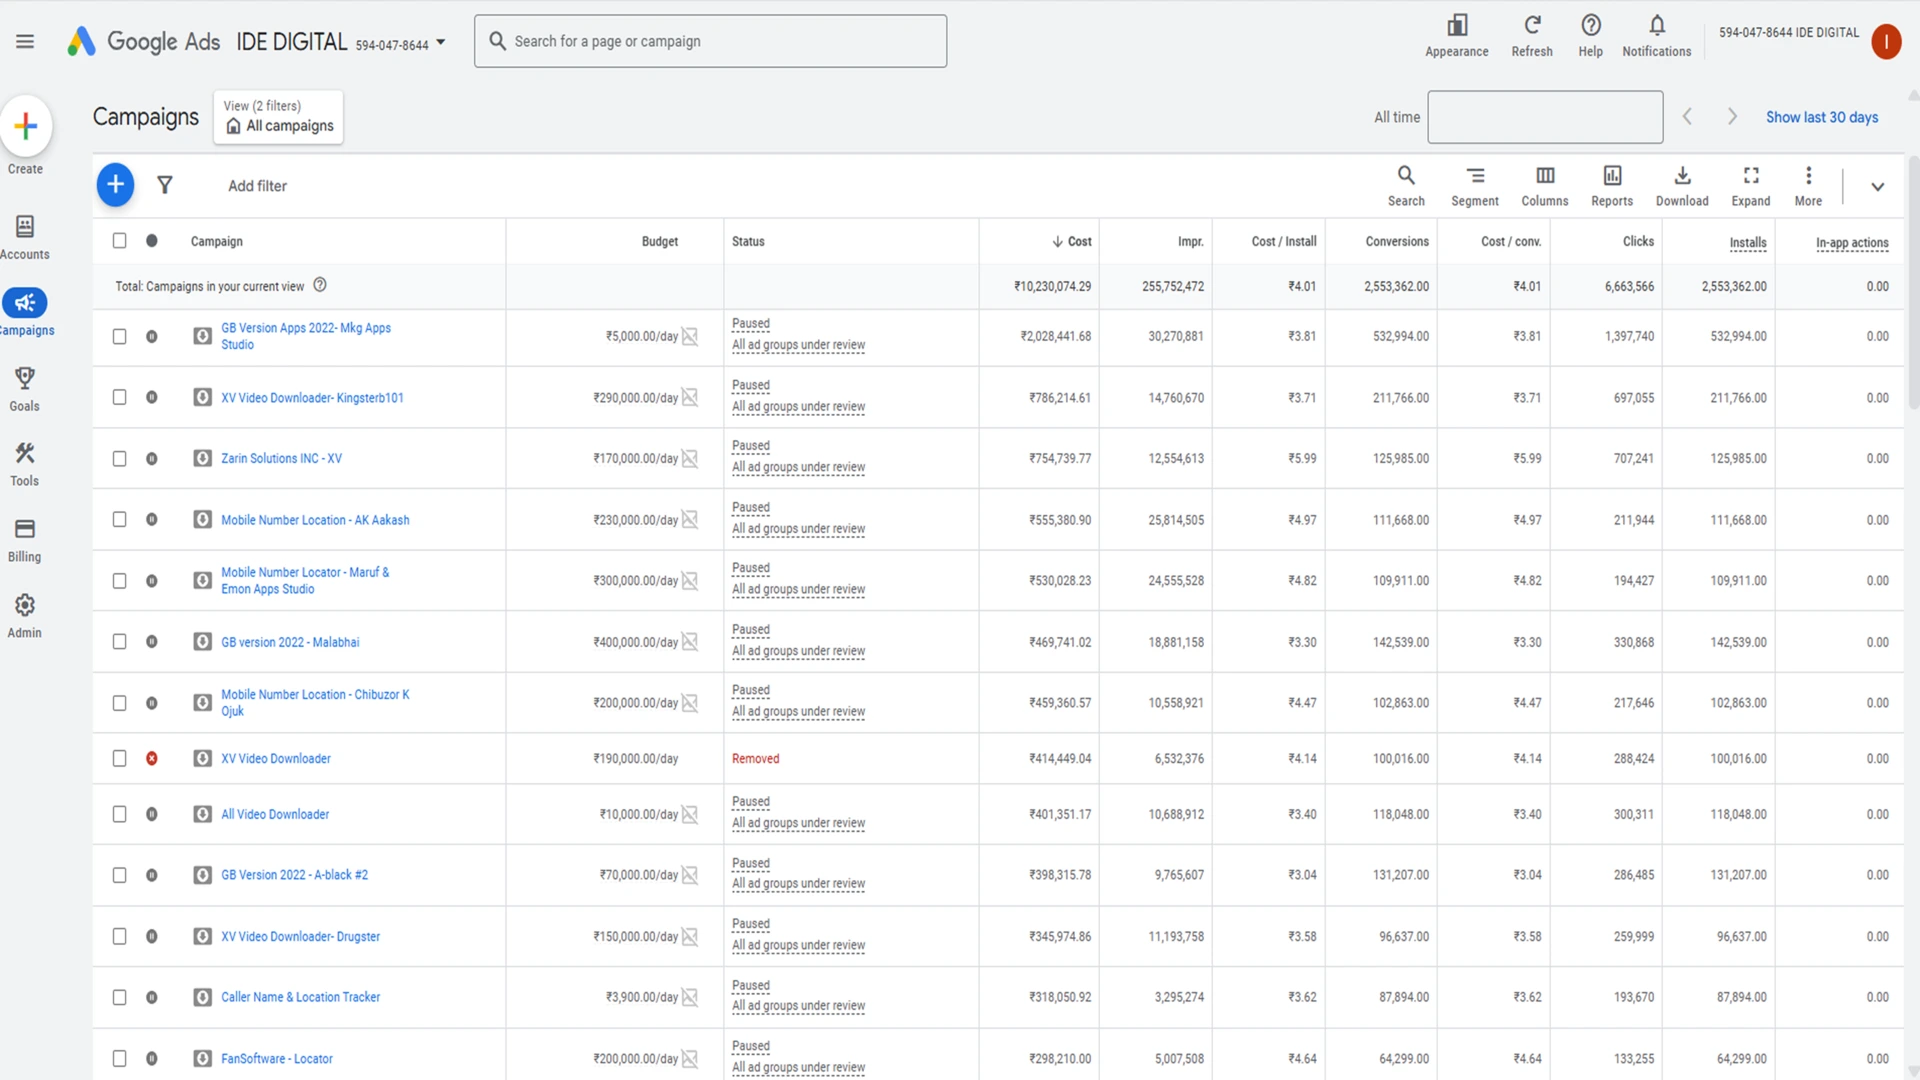Open the hamburger main menu
Viewport: 1920px width, 1080px height.
pos(25,41)
